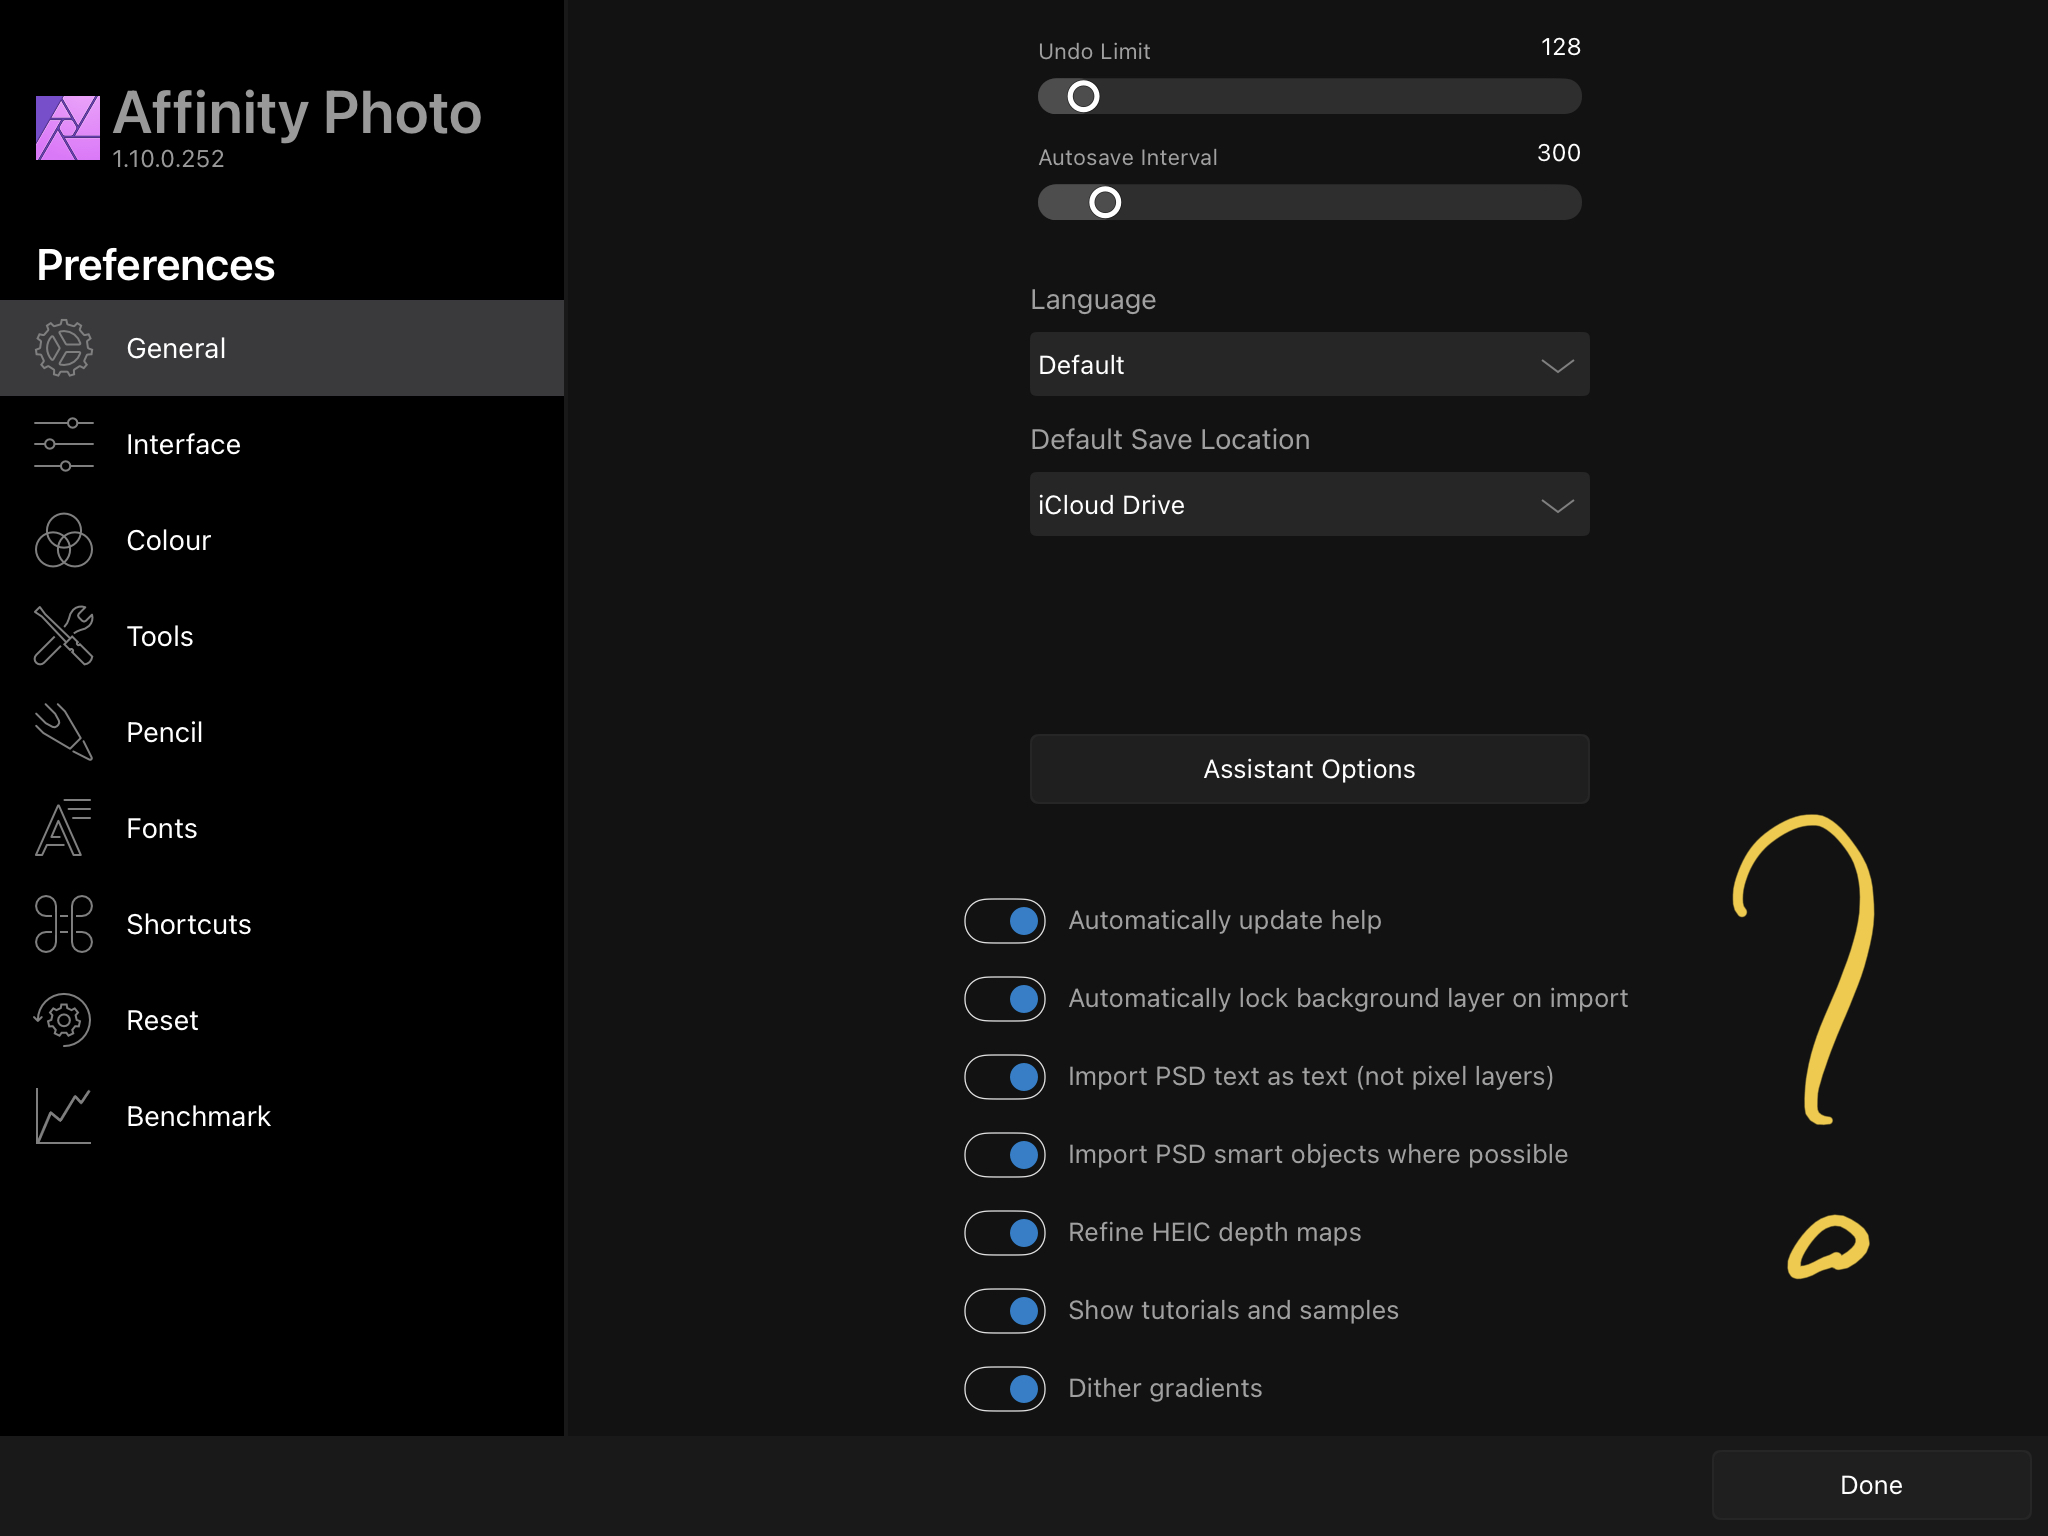Click the Benchmark chart icon
The width and height of the screenshot is (2048, 1536).
coord(64,1116)
